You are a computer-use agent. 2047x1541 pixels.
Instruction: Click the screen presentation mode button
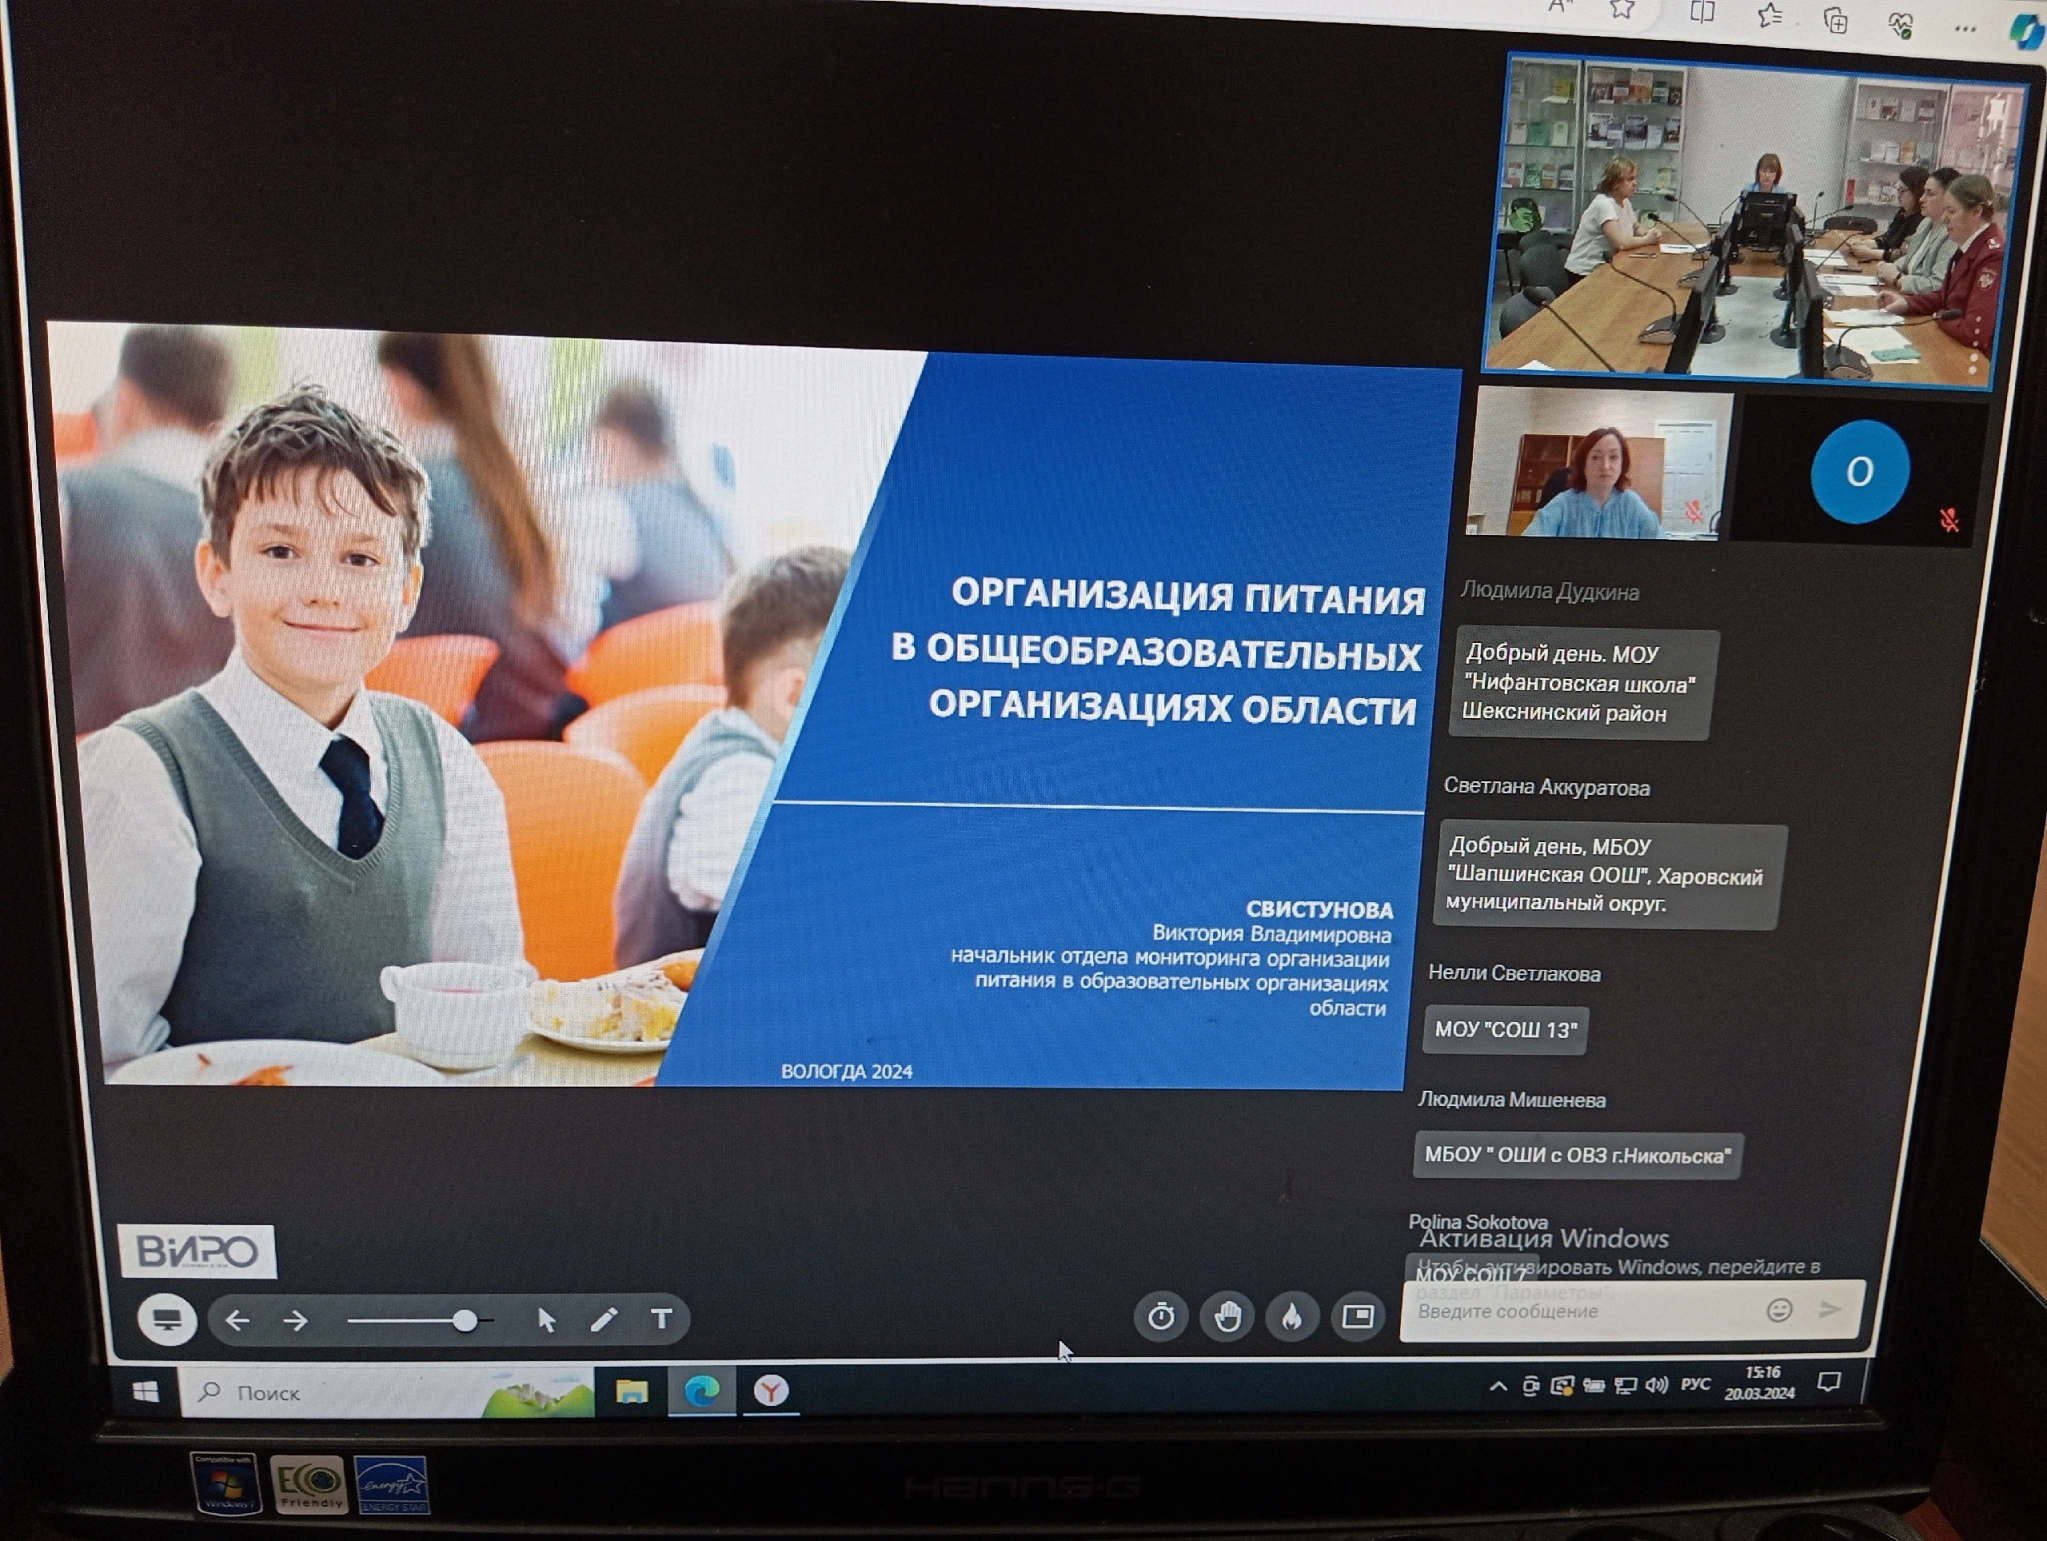click(x=167, y=1320)
